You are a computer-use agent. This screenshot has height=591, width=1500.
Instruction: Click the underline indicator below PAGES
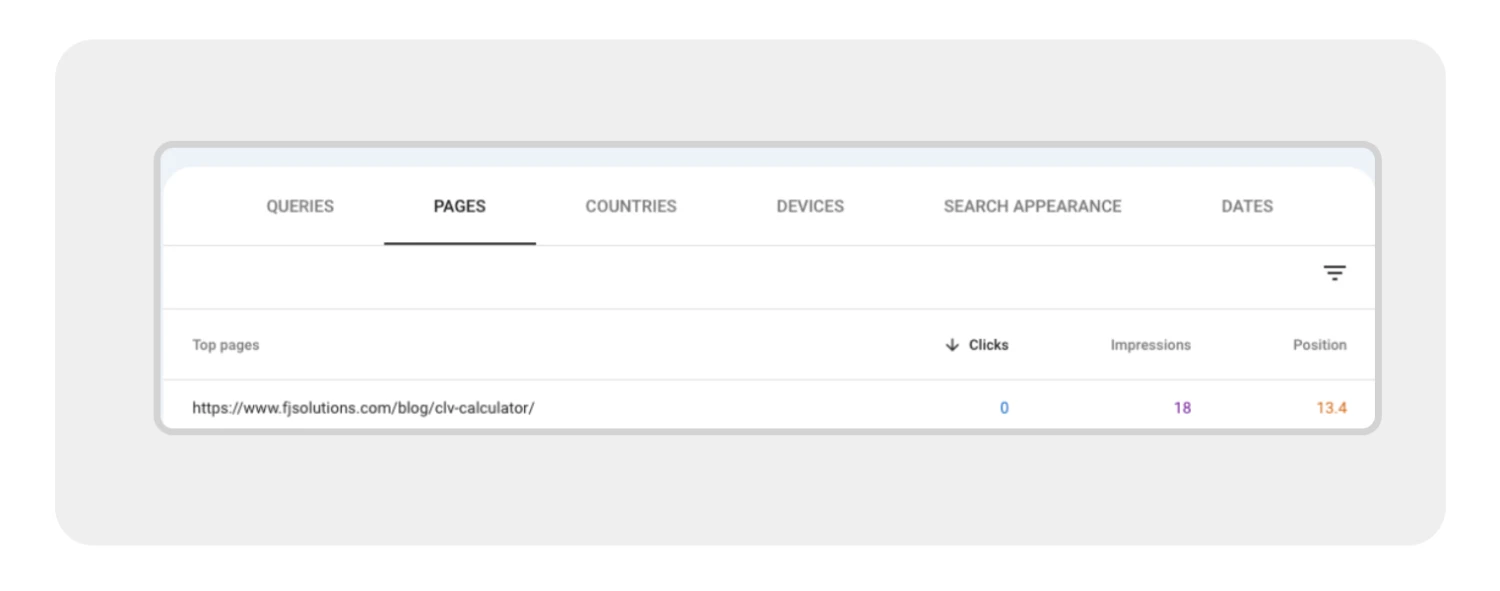[x=459, y=243]
